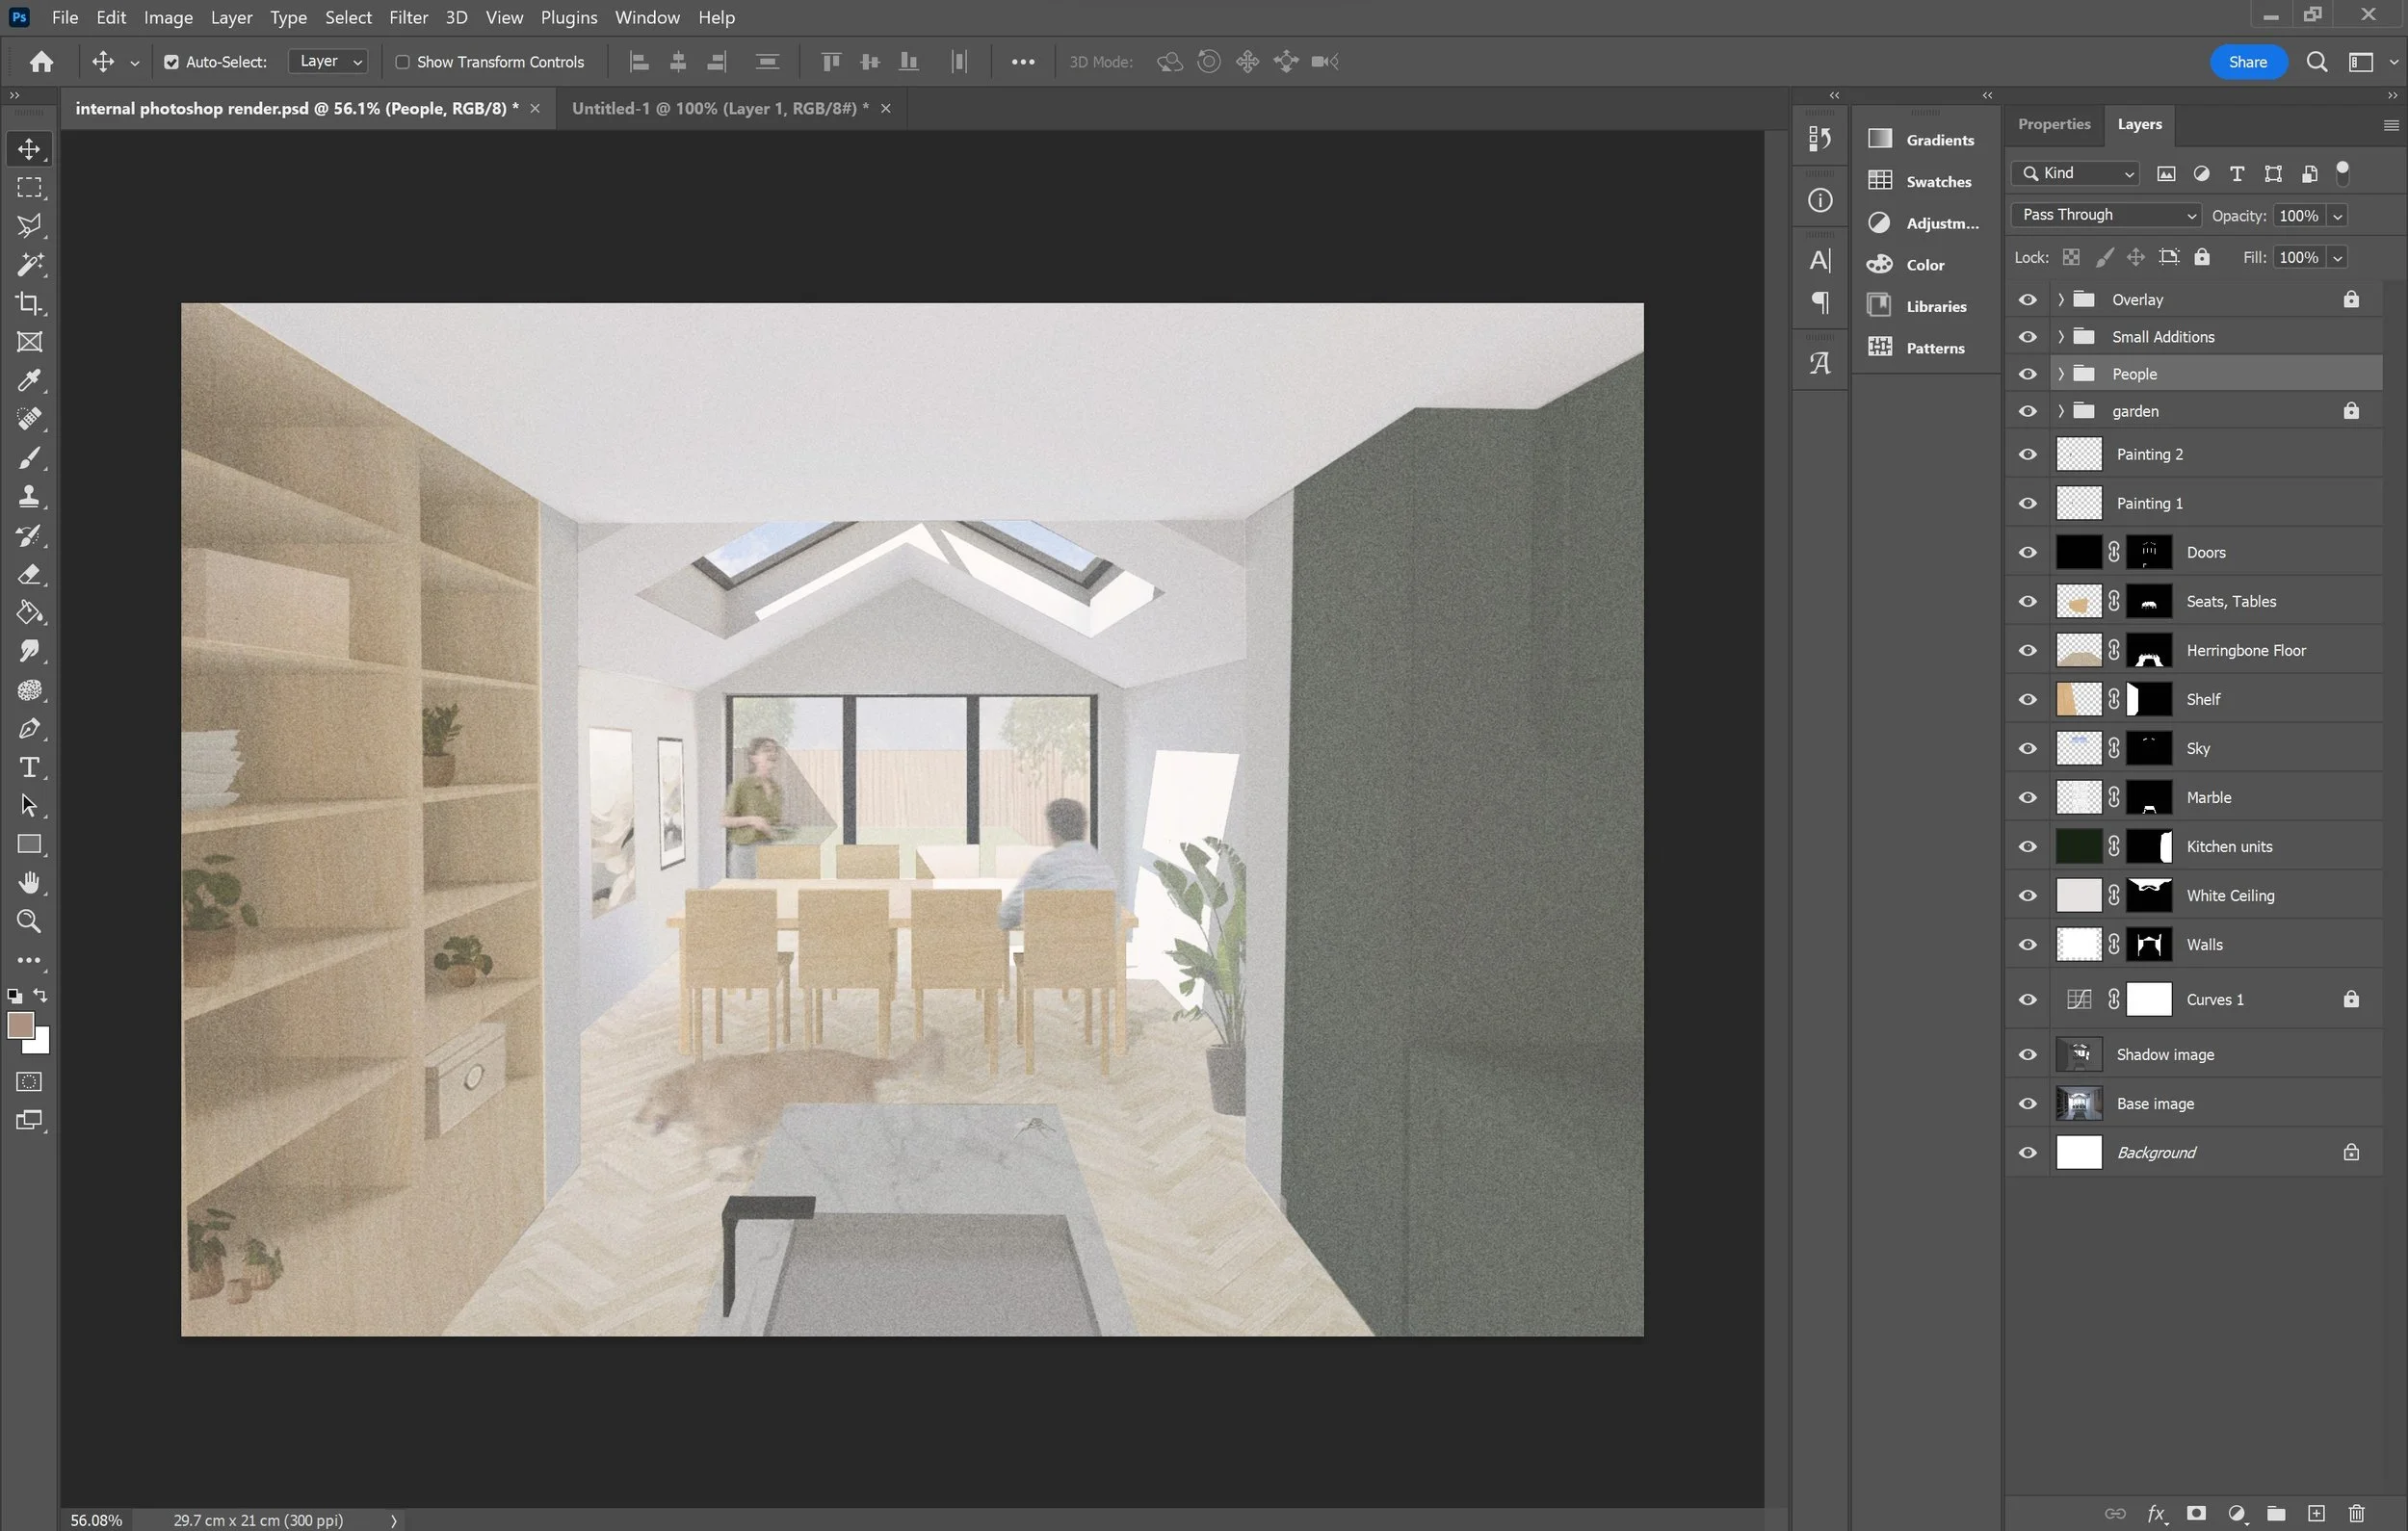Switch to the Untitled-1 document tab

719,108
